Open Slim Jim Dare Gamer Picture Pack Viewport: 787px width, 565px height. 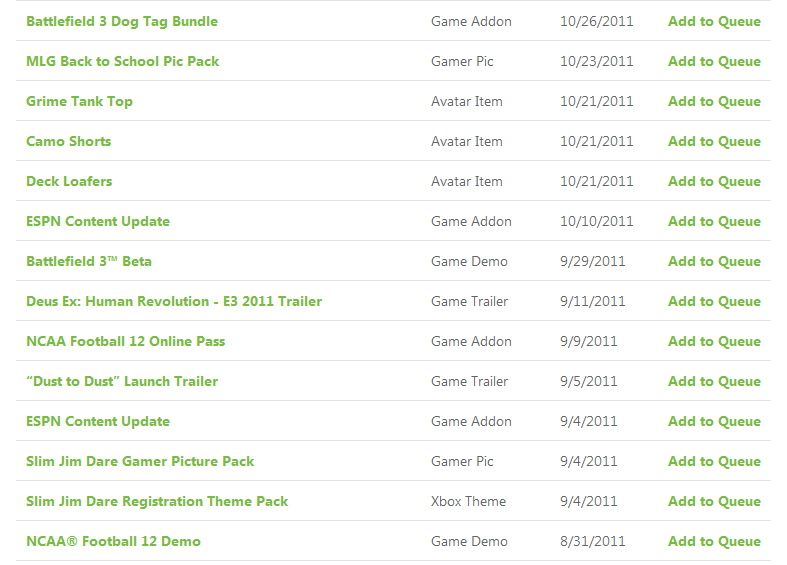pyautogui.click(x=140, y=461)
